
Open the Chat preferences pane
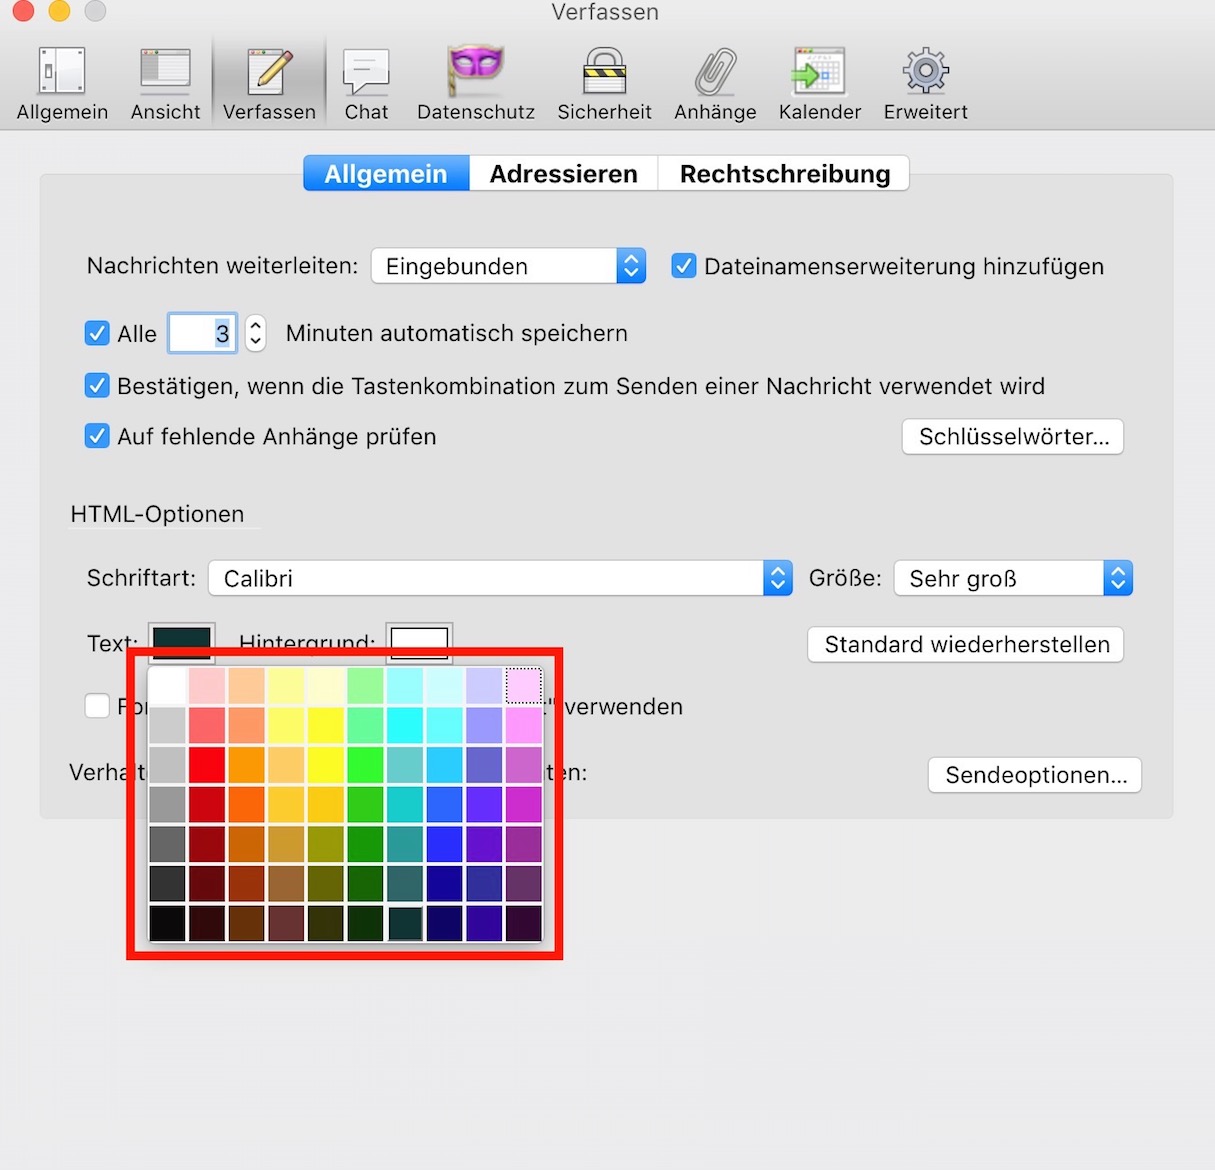coord(366,84)
